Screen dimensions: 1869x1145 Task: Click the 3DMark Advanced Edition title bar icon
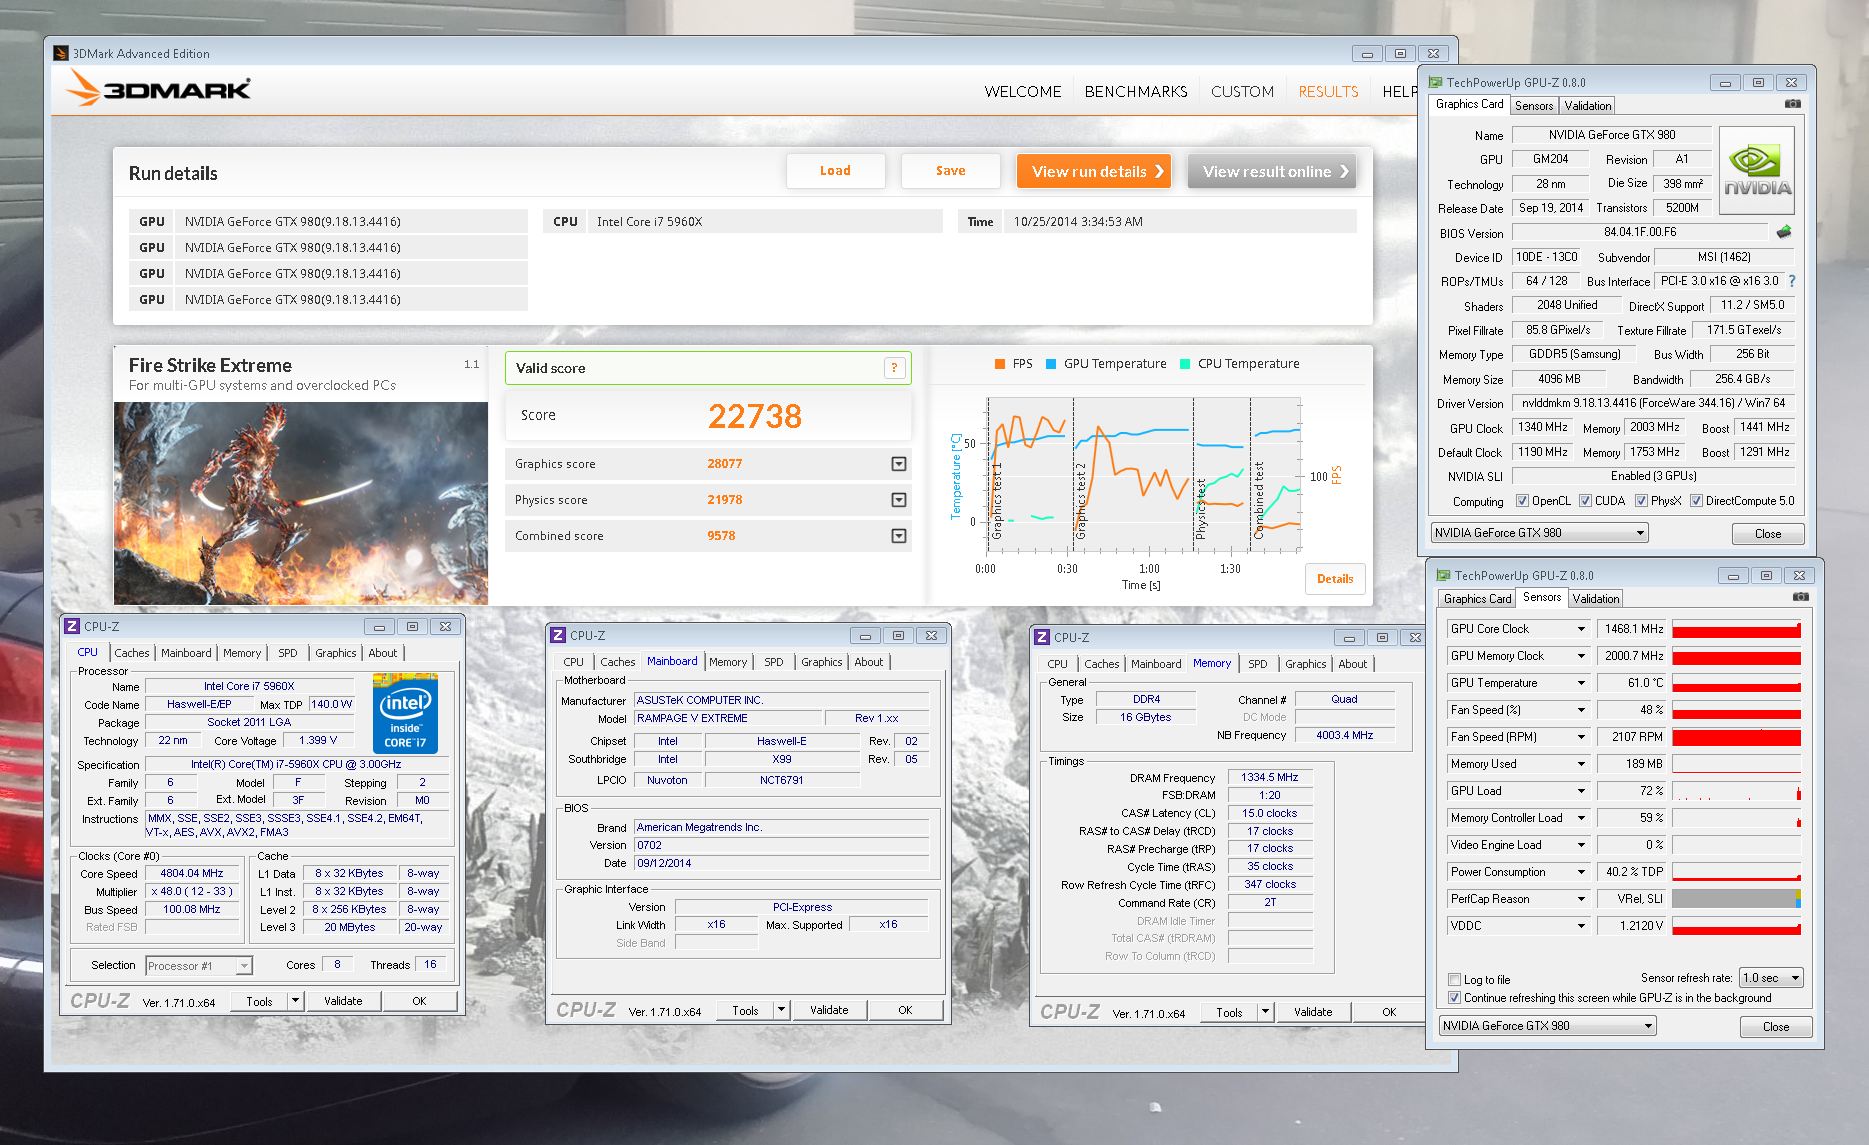coord(61,53)
